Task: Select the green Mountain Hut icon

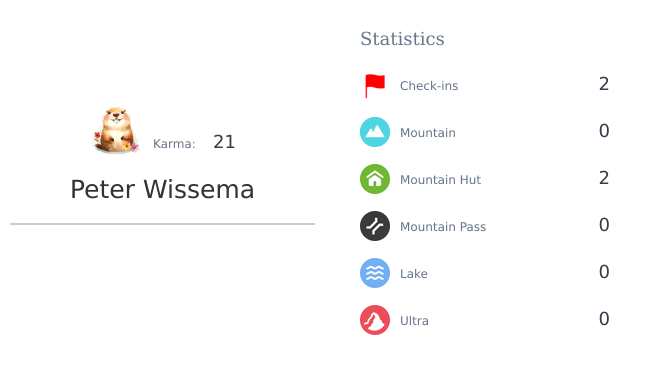Action: point(375,179)
